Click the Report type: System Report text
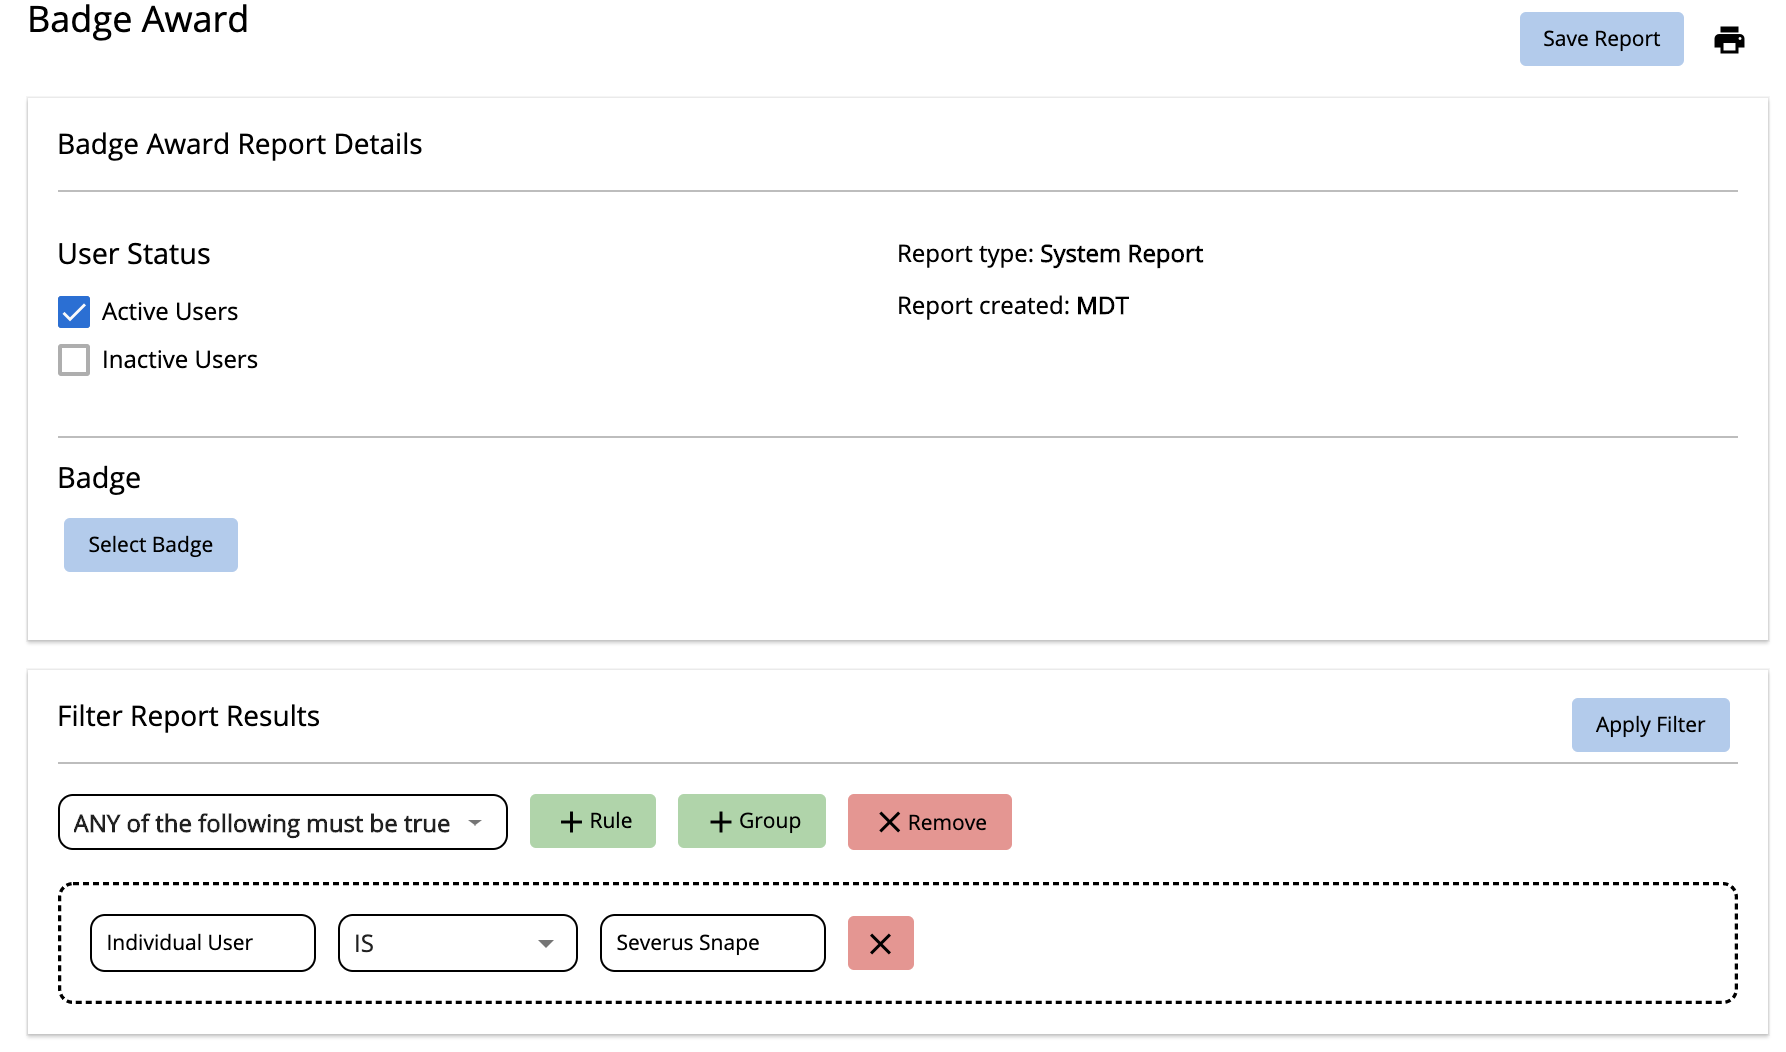The image size is (1786, 1052). click(1050, 254)
